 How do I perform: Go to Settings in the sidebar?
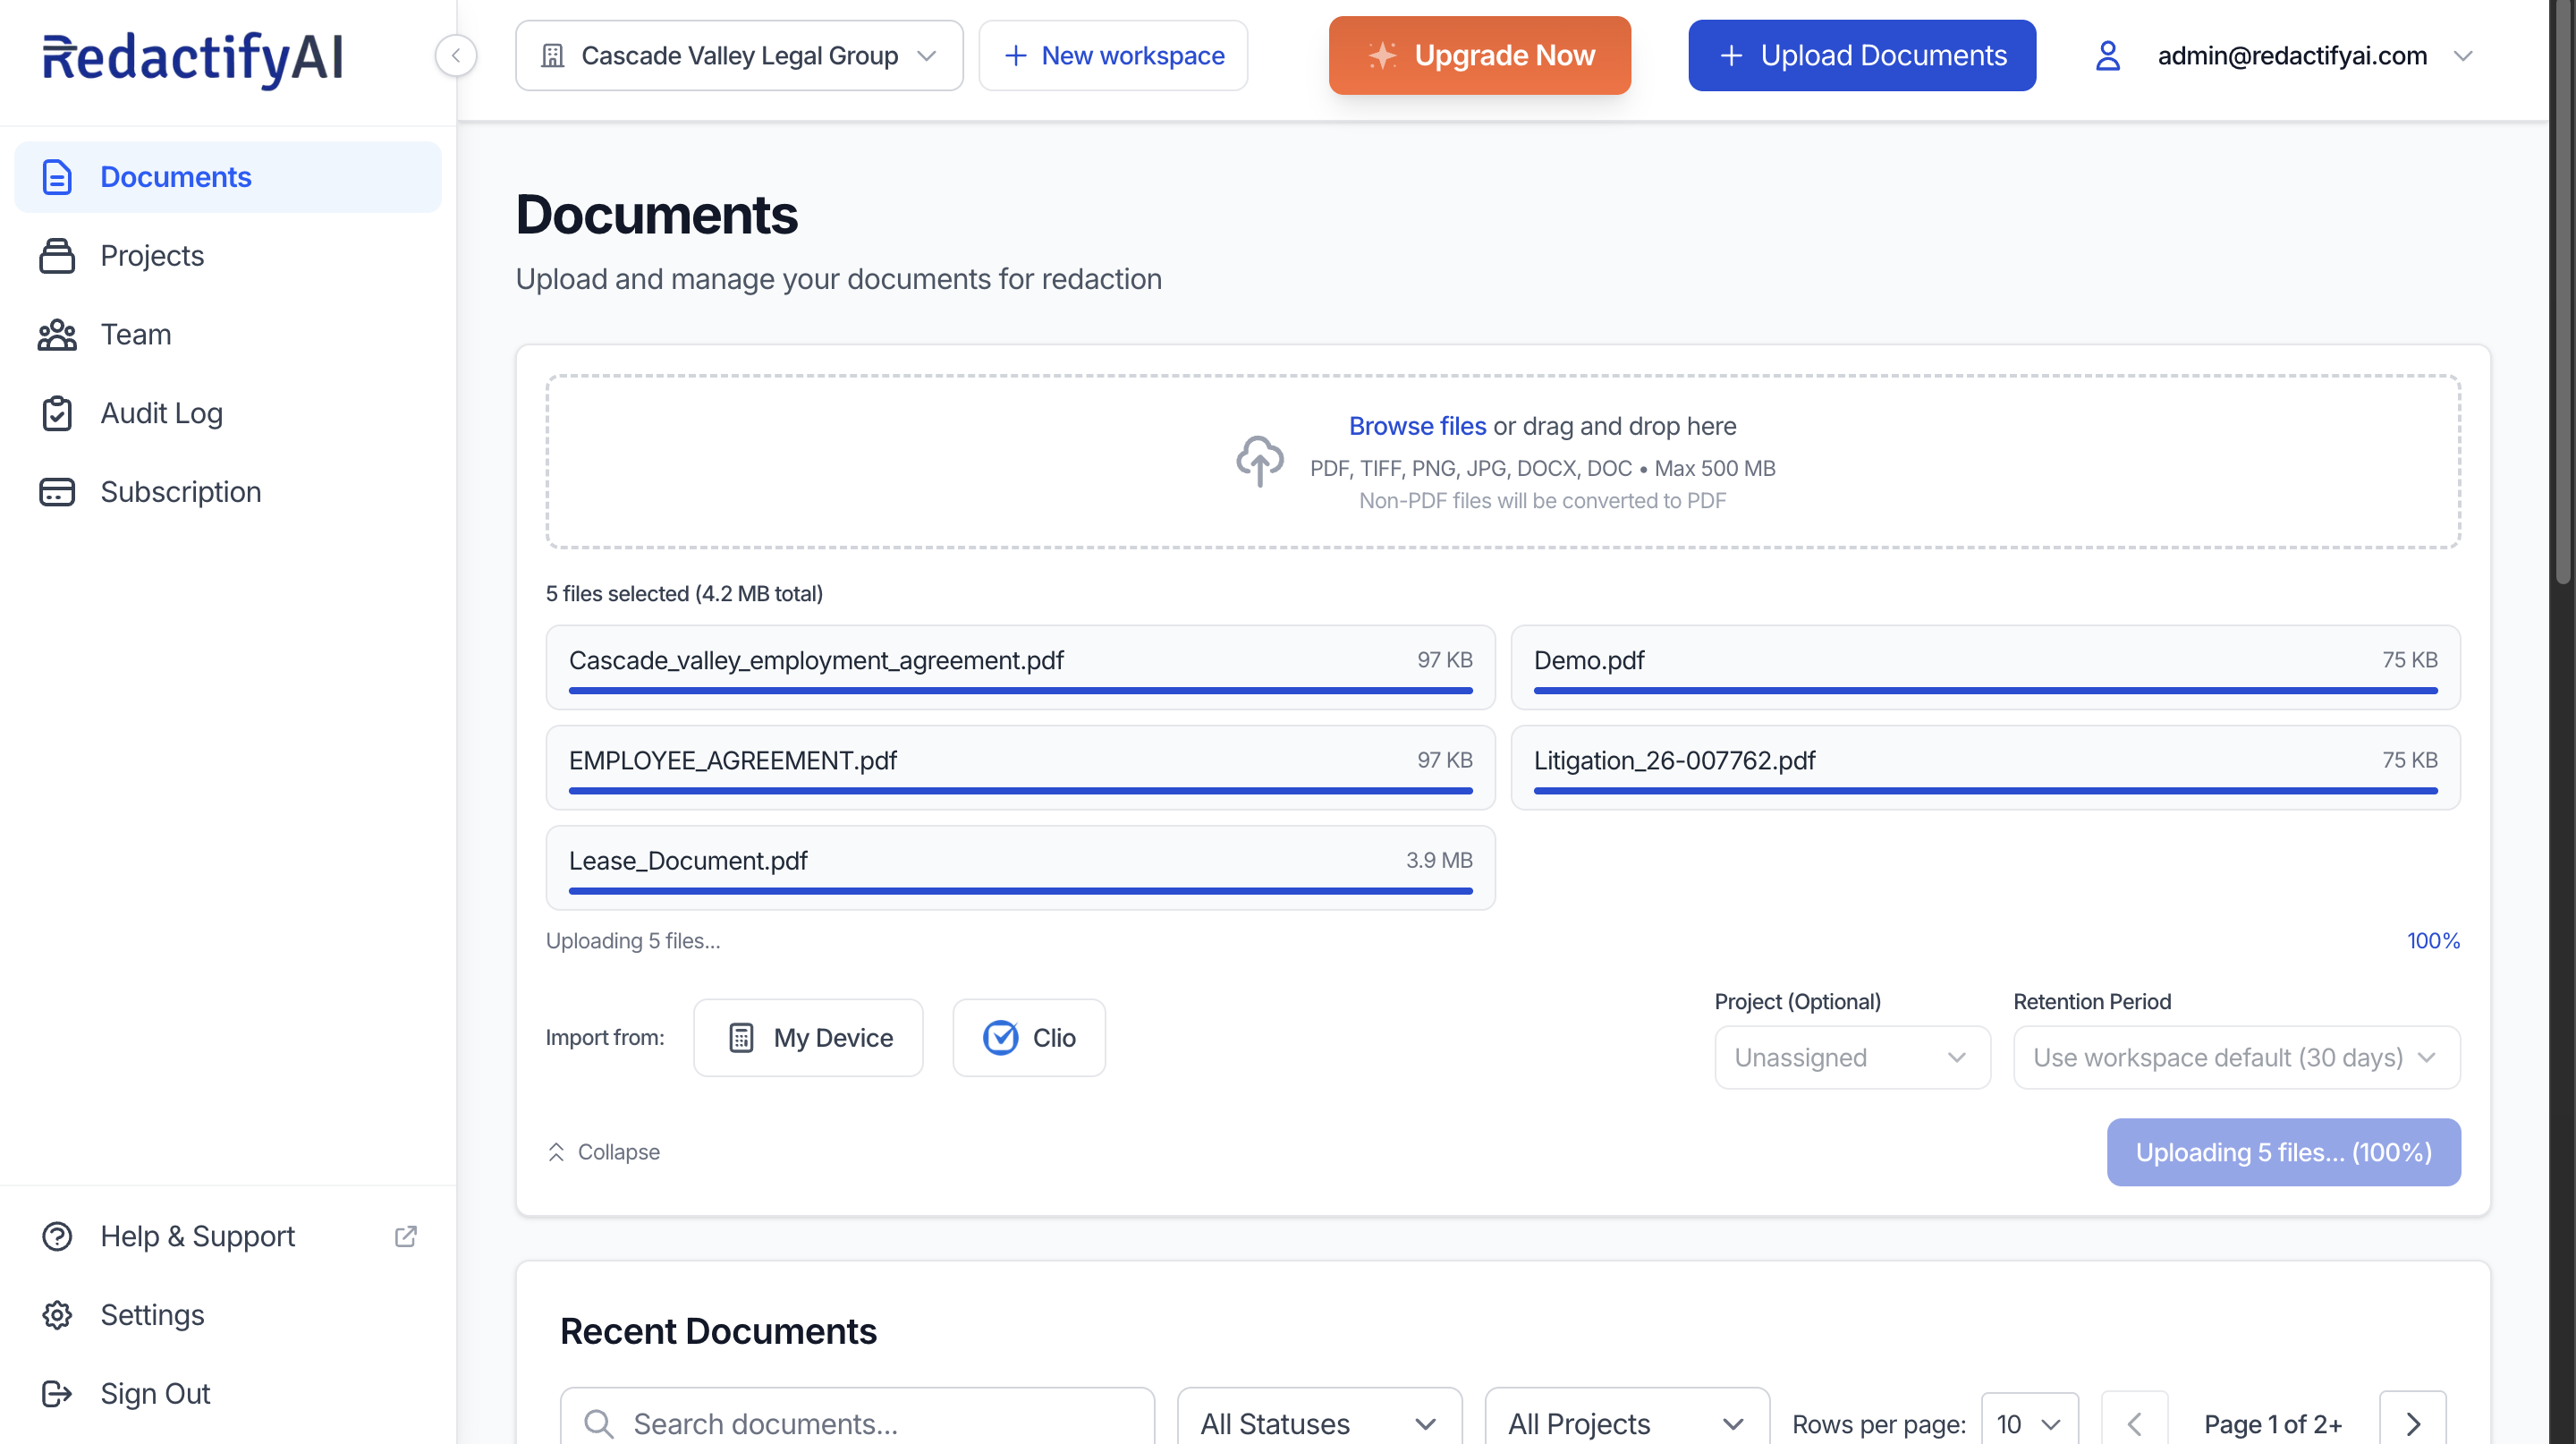tap(152, 1315)
